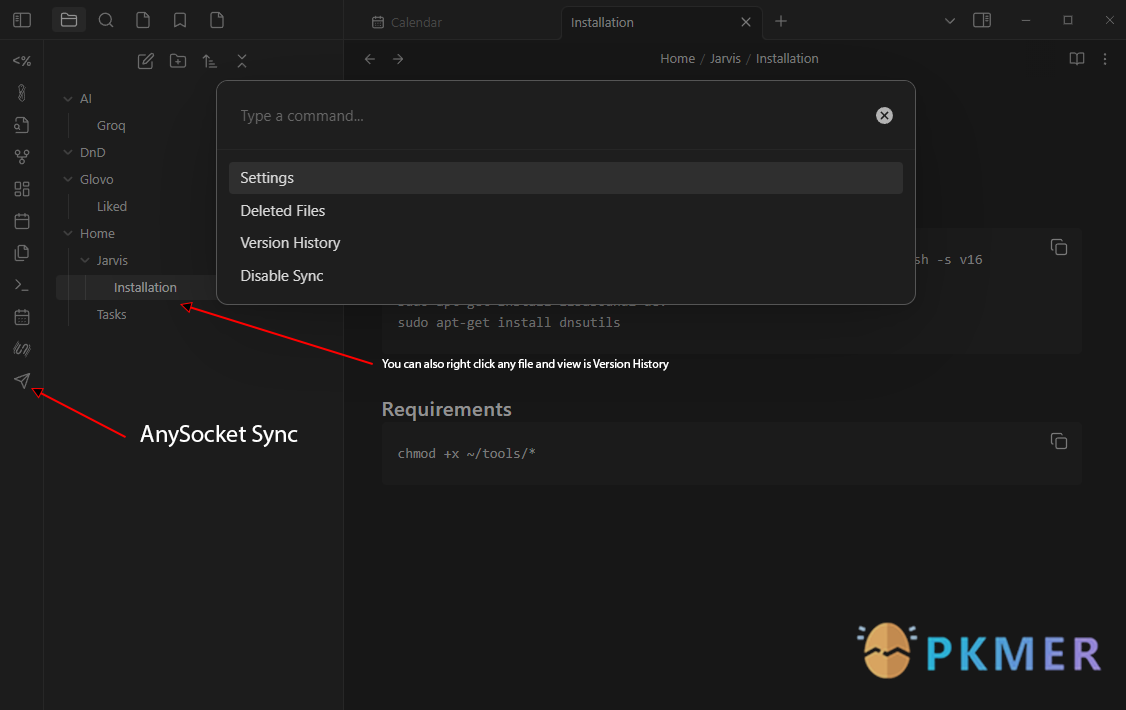The width and height of the screenshot is (1126, 710).
Task: Open the Liked note
Action: click(x=112, y=207)
